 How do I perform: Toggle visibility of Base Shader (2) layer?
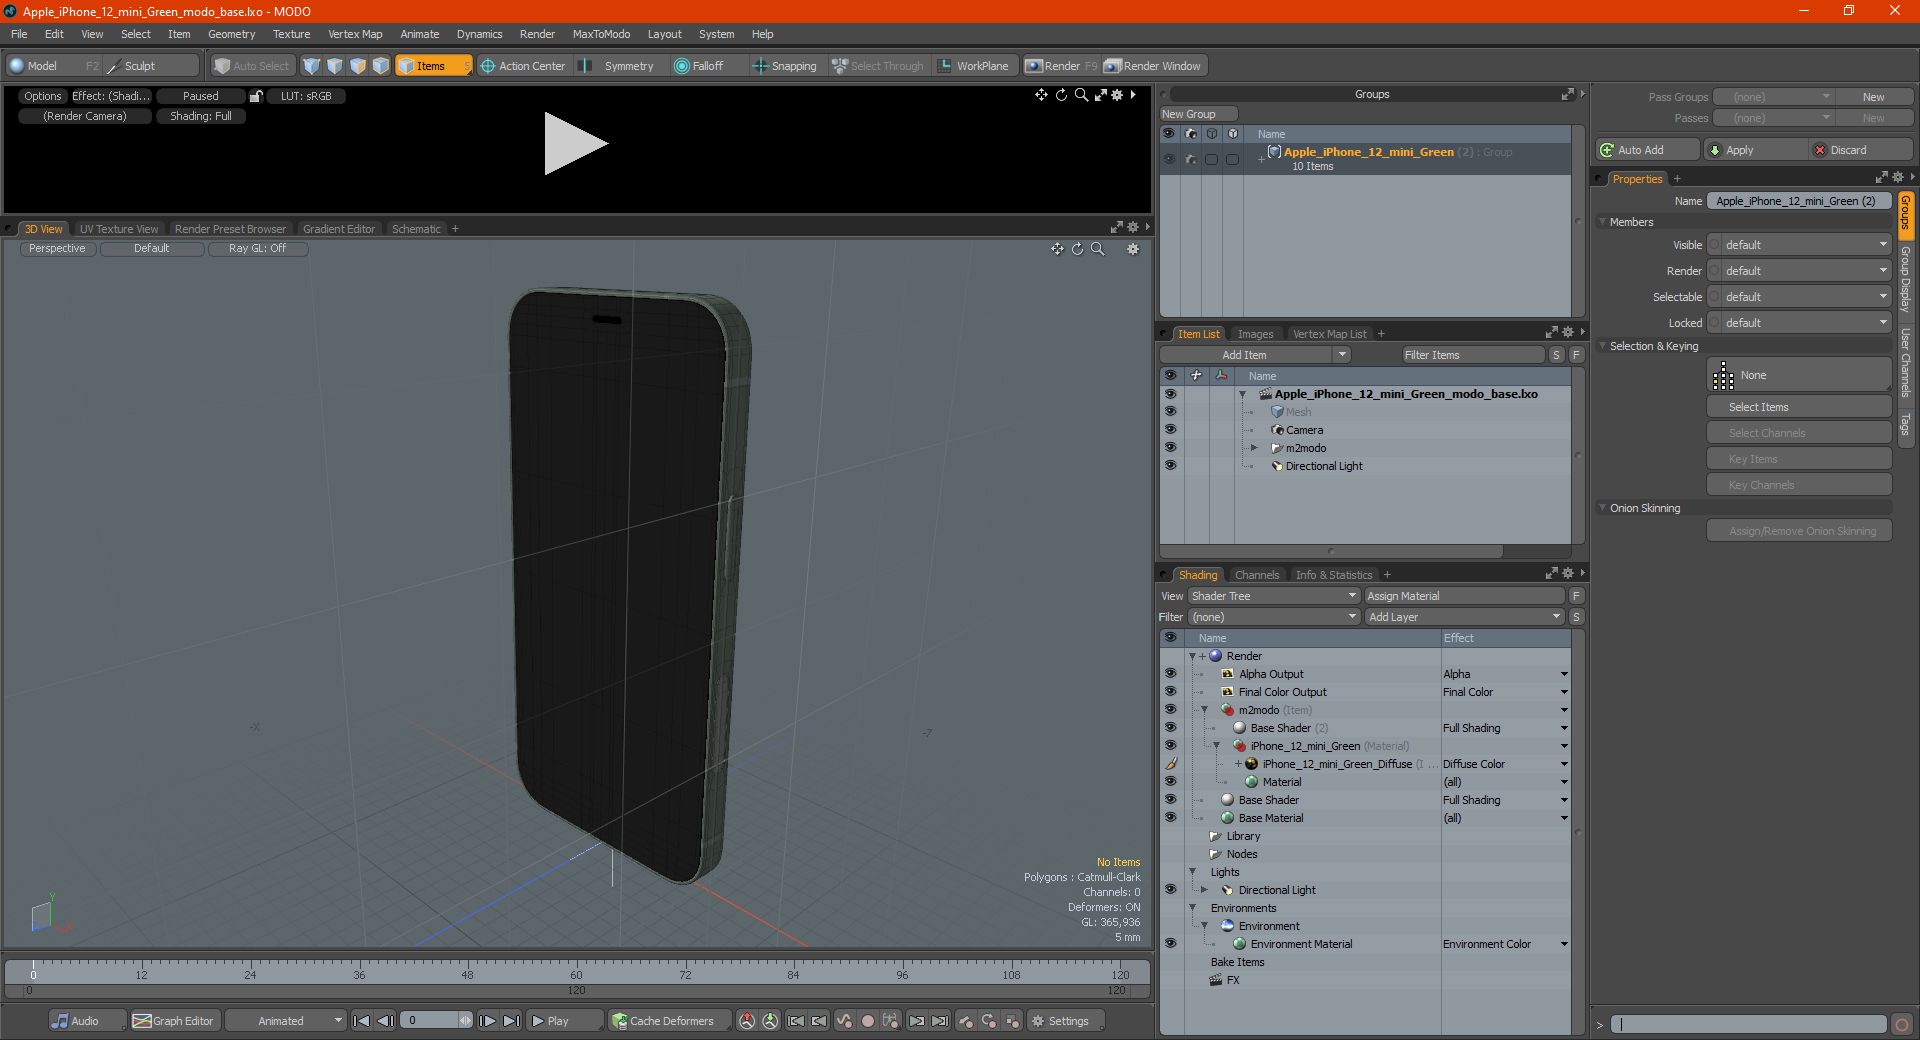pyautogui.click(x=1170, y=728)
